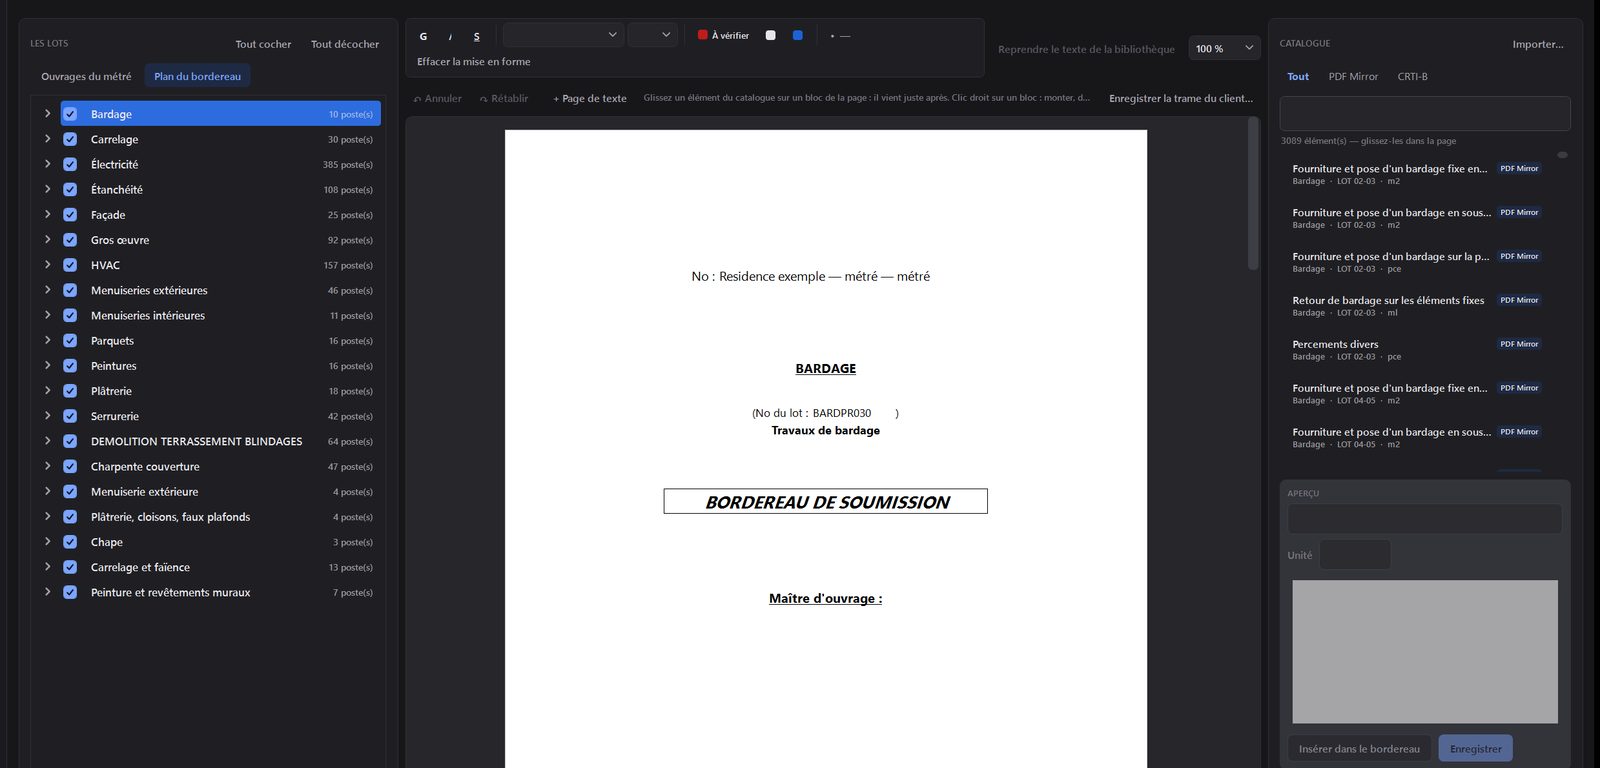The width and height of the screenshot is (1600, 768).
Task: Select the Tout catalogue tab
Action: [x=1298, y=76]
